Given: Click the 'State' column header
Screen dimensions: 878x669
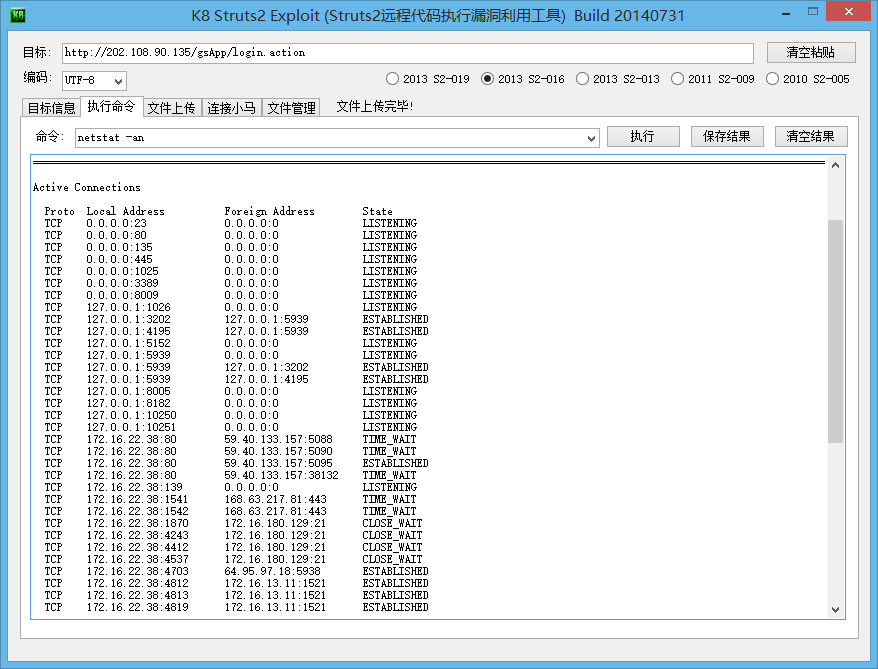Looking at the screenshot, I should coord(377,212).
